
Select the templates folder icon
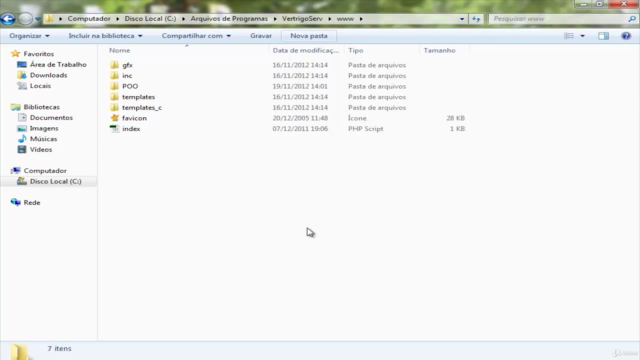click(115, 97)
